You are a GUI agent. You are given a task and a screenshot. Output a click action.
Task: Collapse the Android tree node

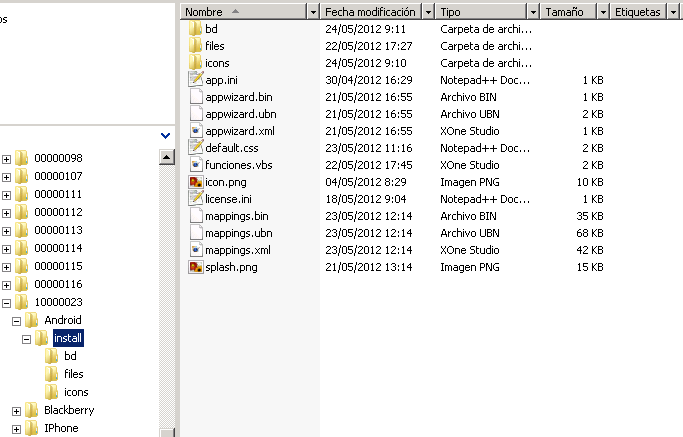click(16, 322)
